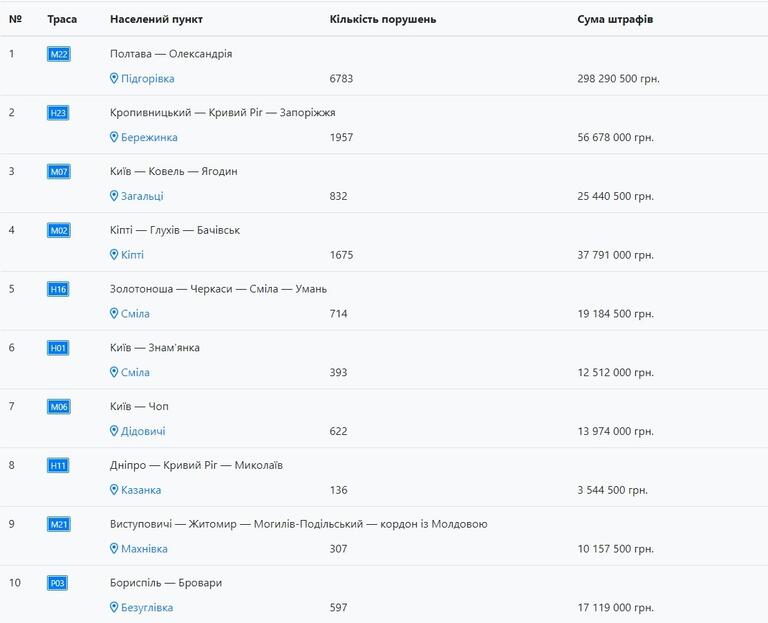Click the Кількість порушень column header
This screenshot has height=623, width=768.
(x=383, y=19)
